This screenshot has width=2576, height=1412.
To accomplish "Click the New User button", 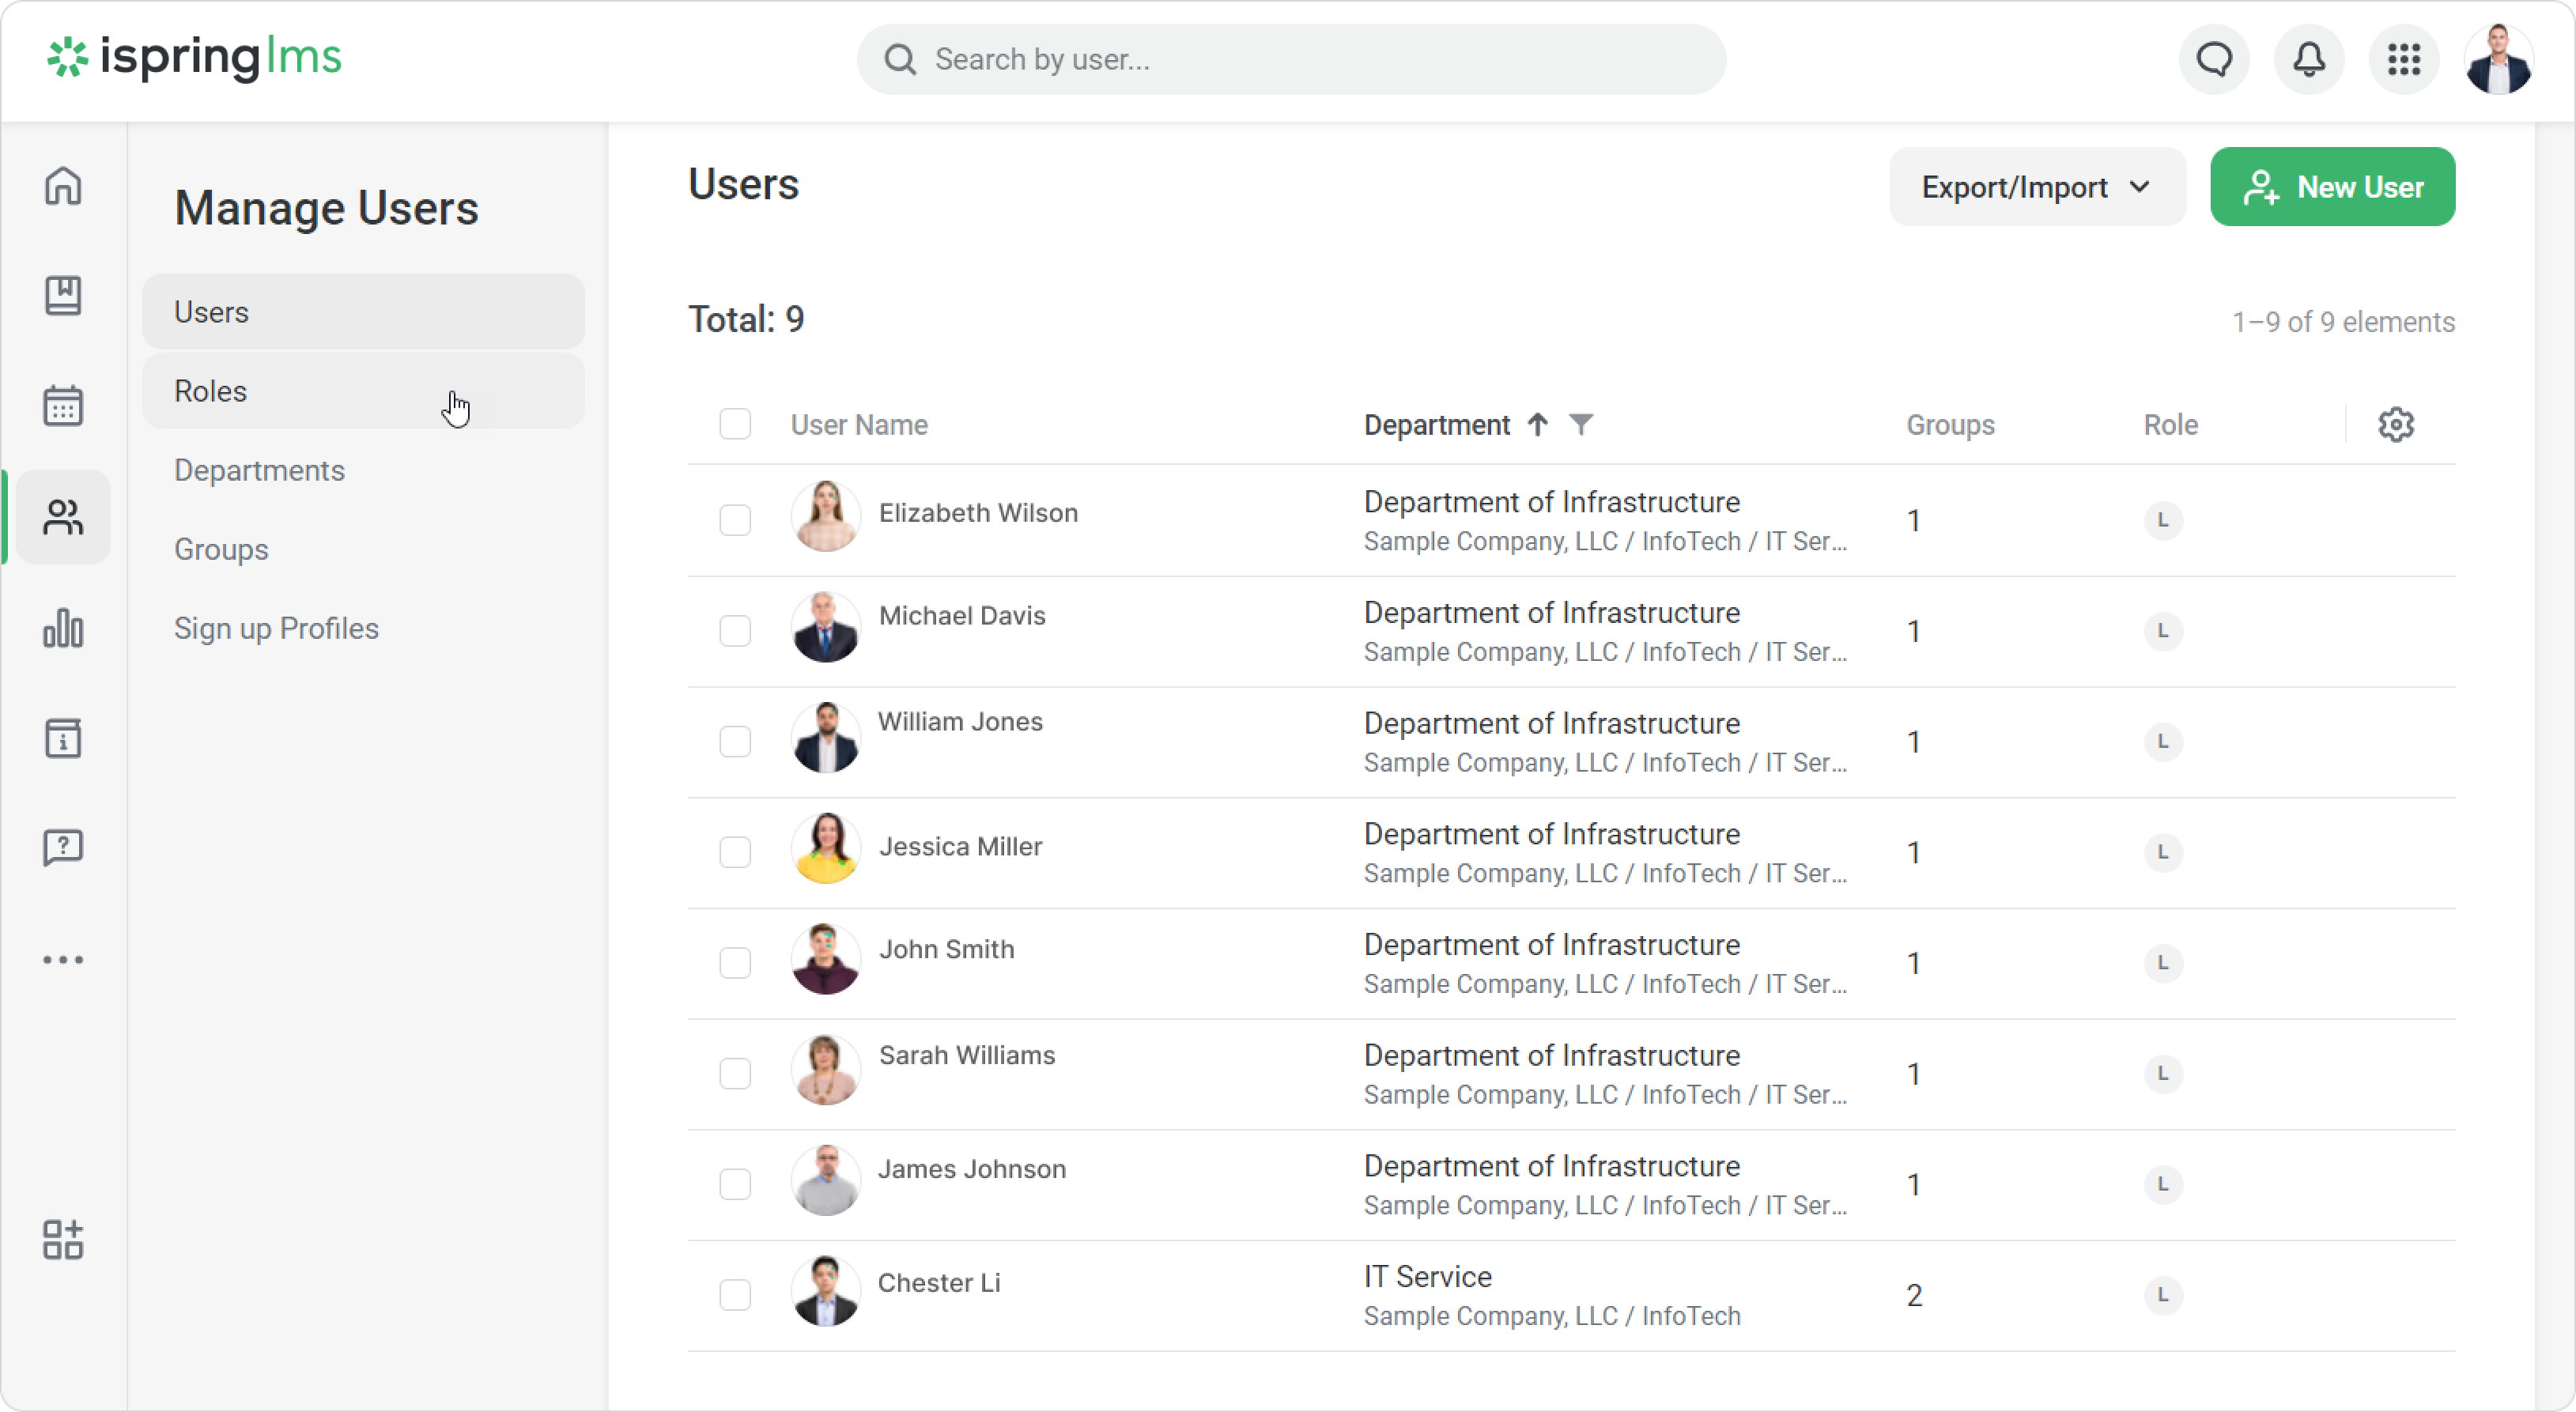I will (x=2332, y=187).
